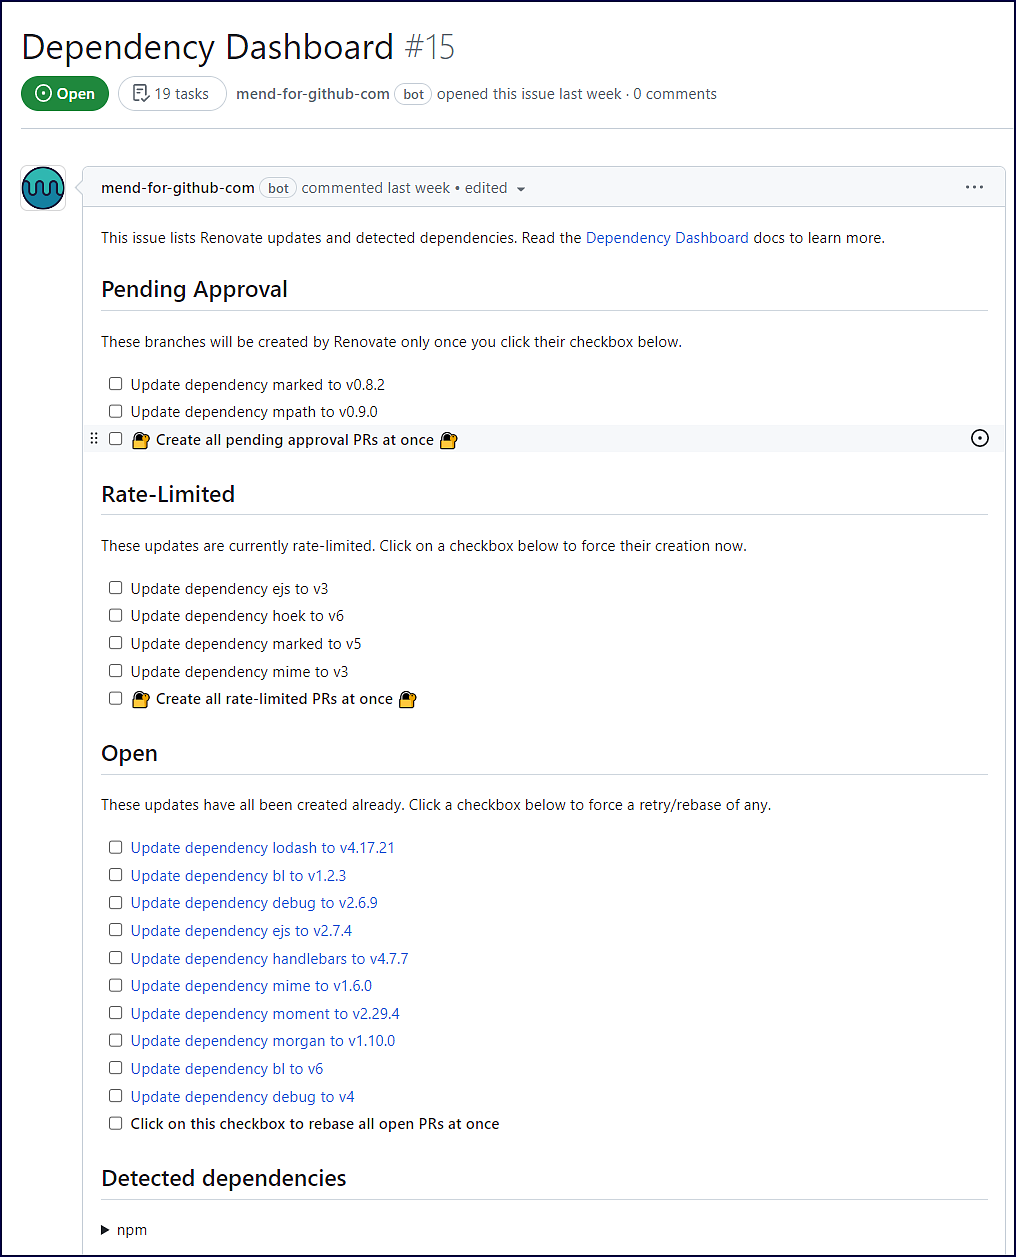Enable rebase all open PRs checkbox
The image size is (1016, 1257).
point(116,1123)
